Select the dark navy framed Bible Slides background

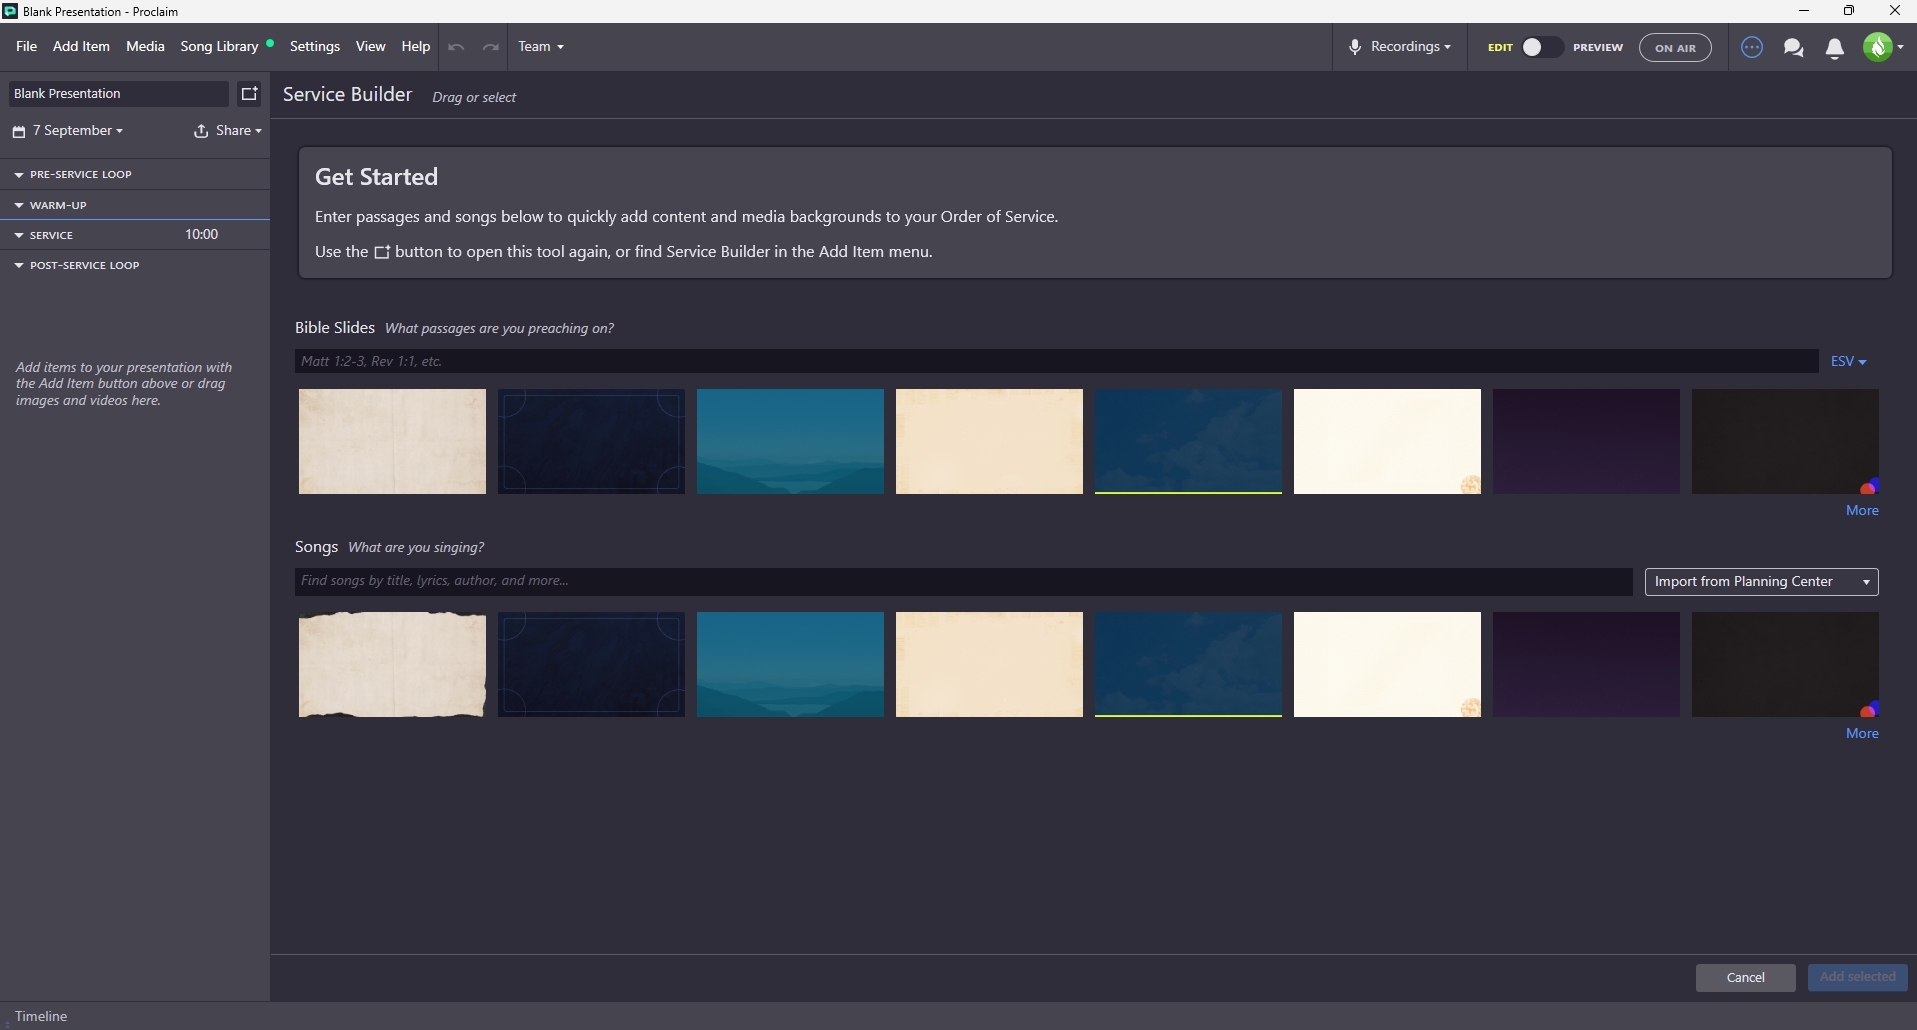591,441
